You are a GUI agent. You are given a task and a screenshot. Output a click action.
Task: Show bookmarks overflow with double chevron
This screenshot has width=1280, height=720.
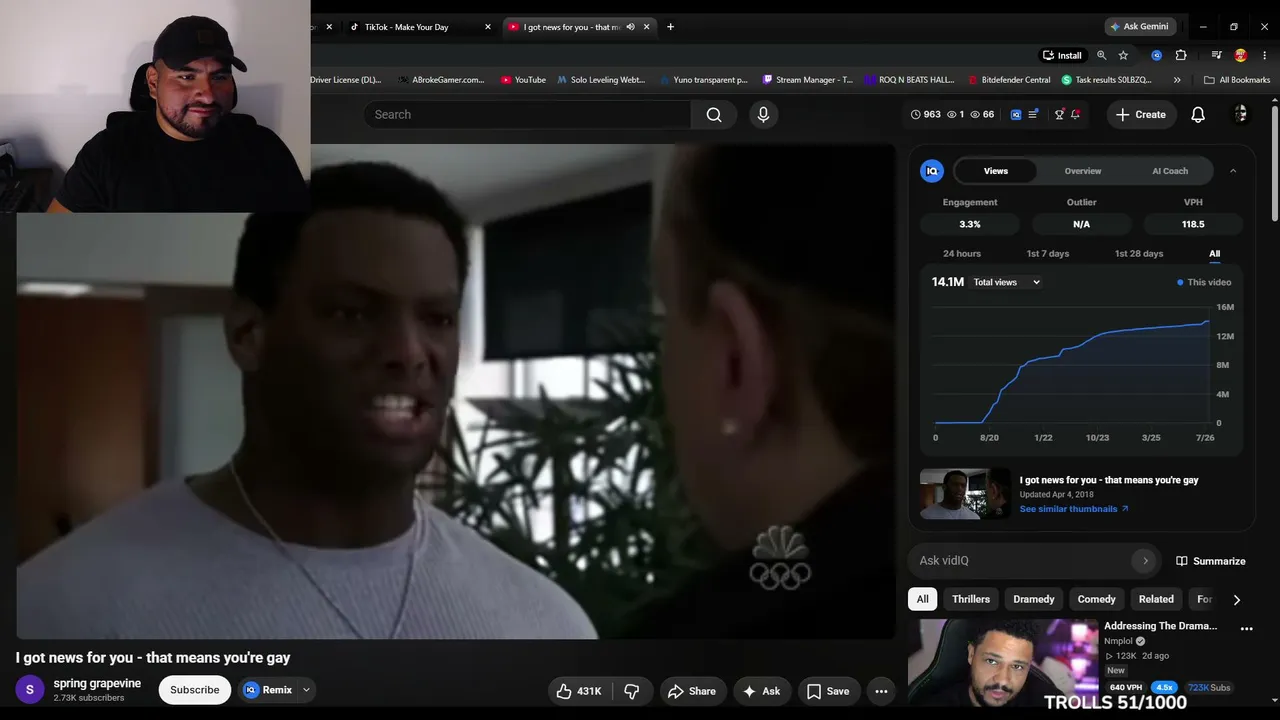[1177, 80]
